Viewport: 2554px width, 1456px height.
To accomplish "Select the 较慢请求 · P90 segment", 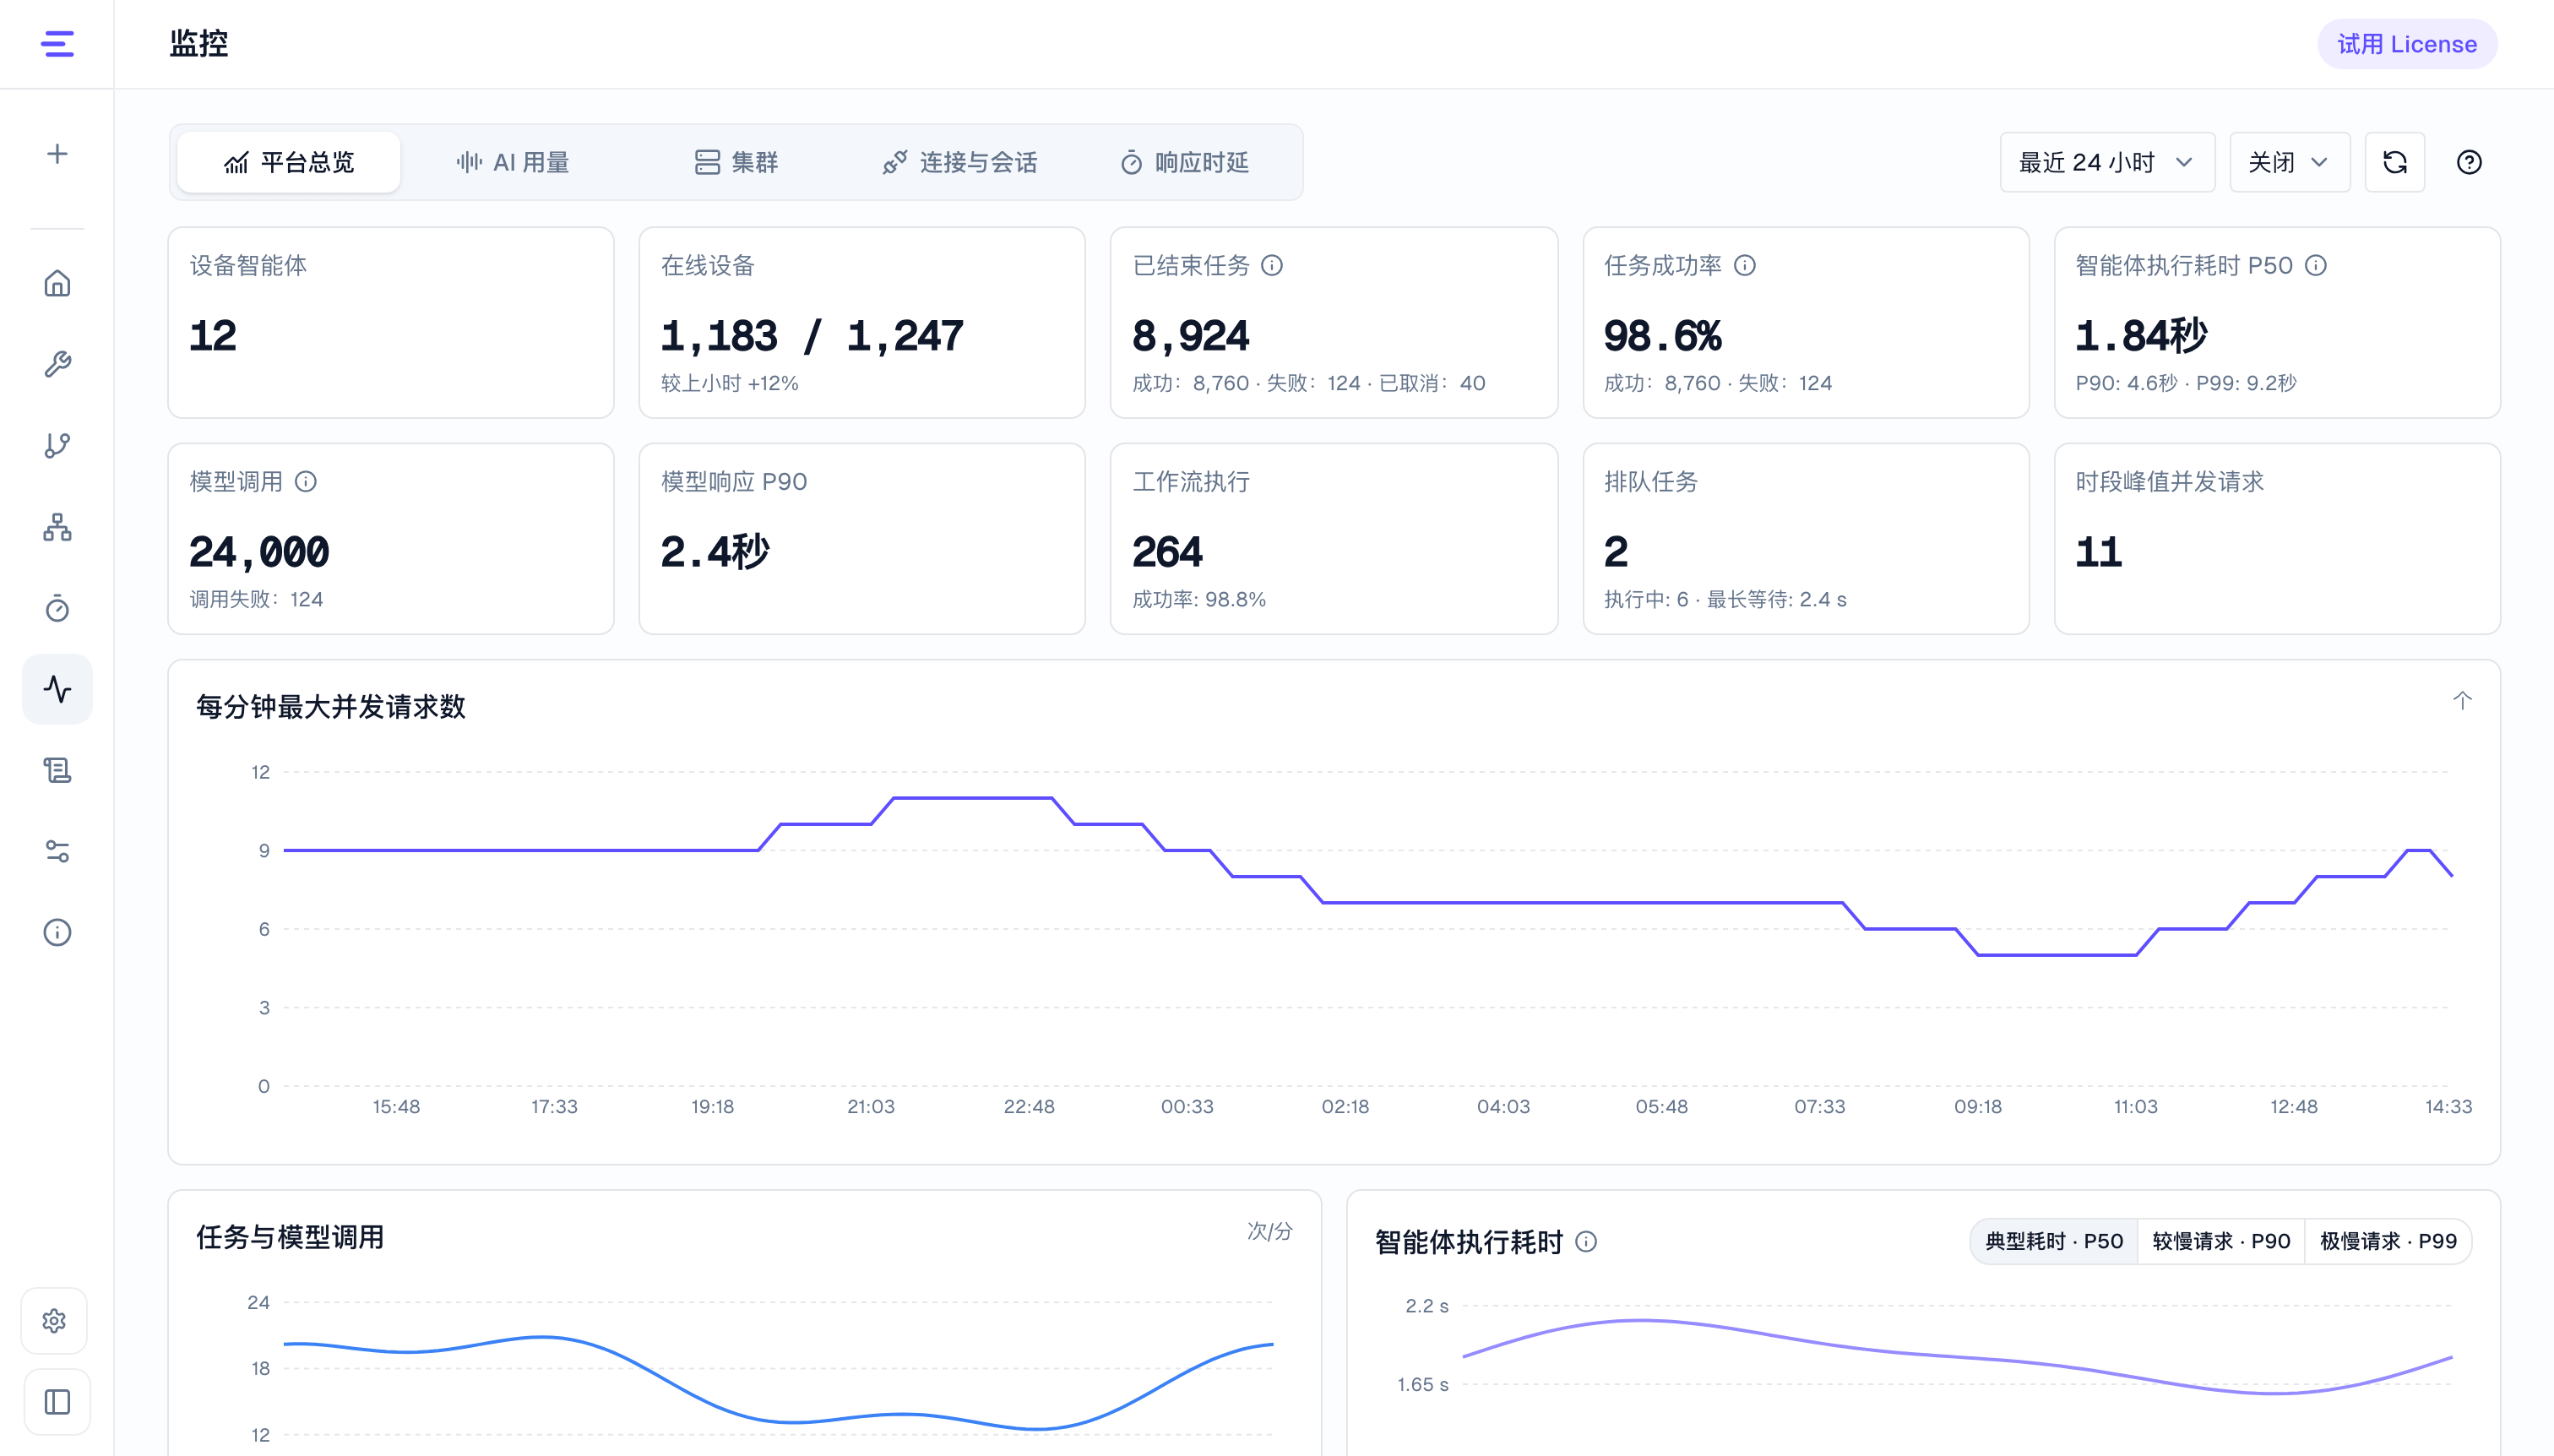I will pyautogui.click(x=2221, y=1241).
